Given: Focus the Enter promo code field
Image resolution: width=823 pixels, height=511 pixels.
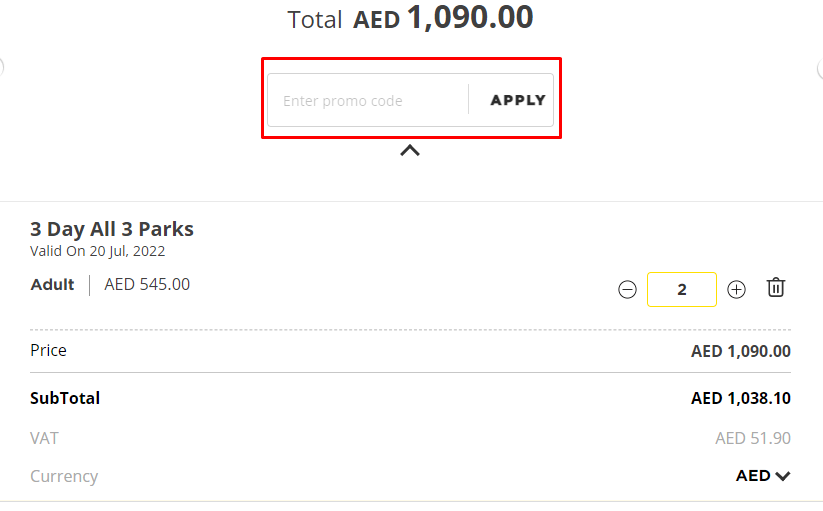Looking at the screenshot, I should 367,100.
